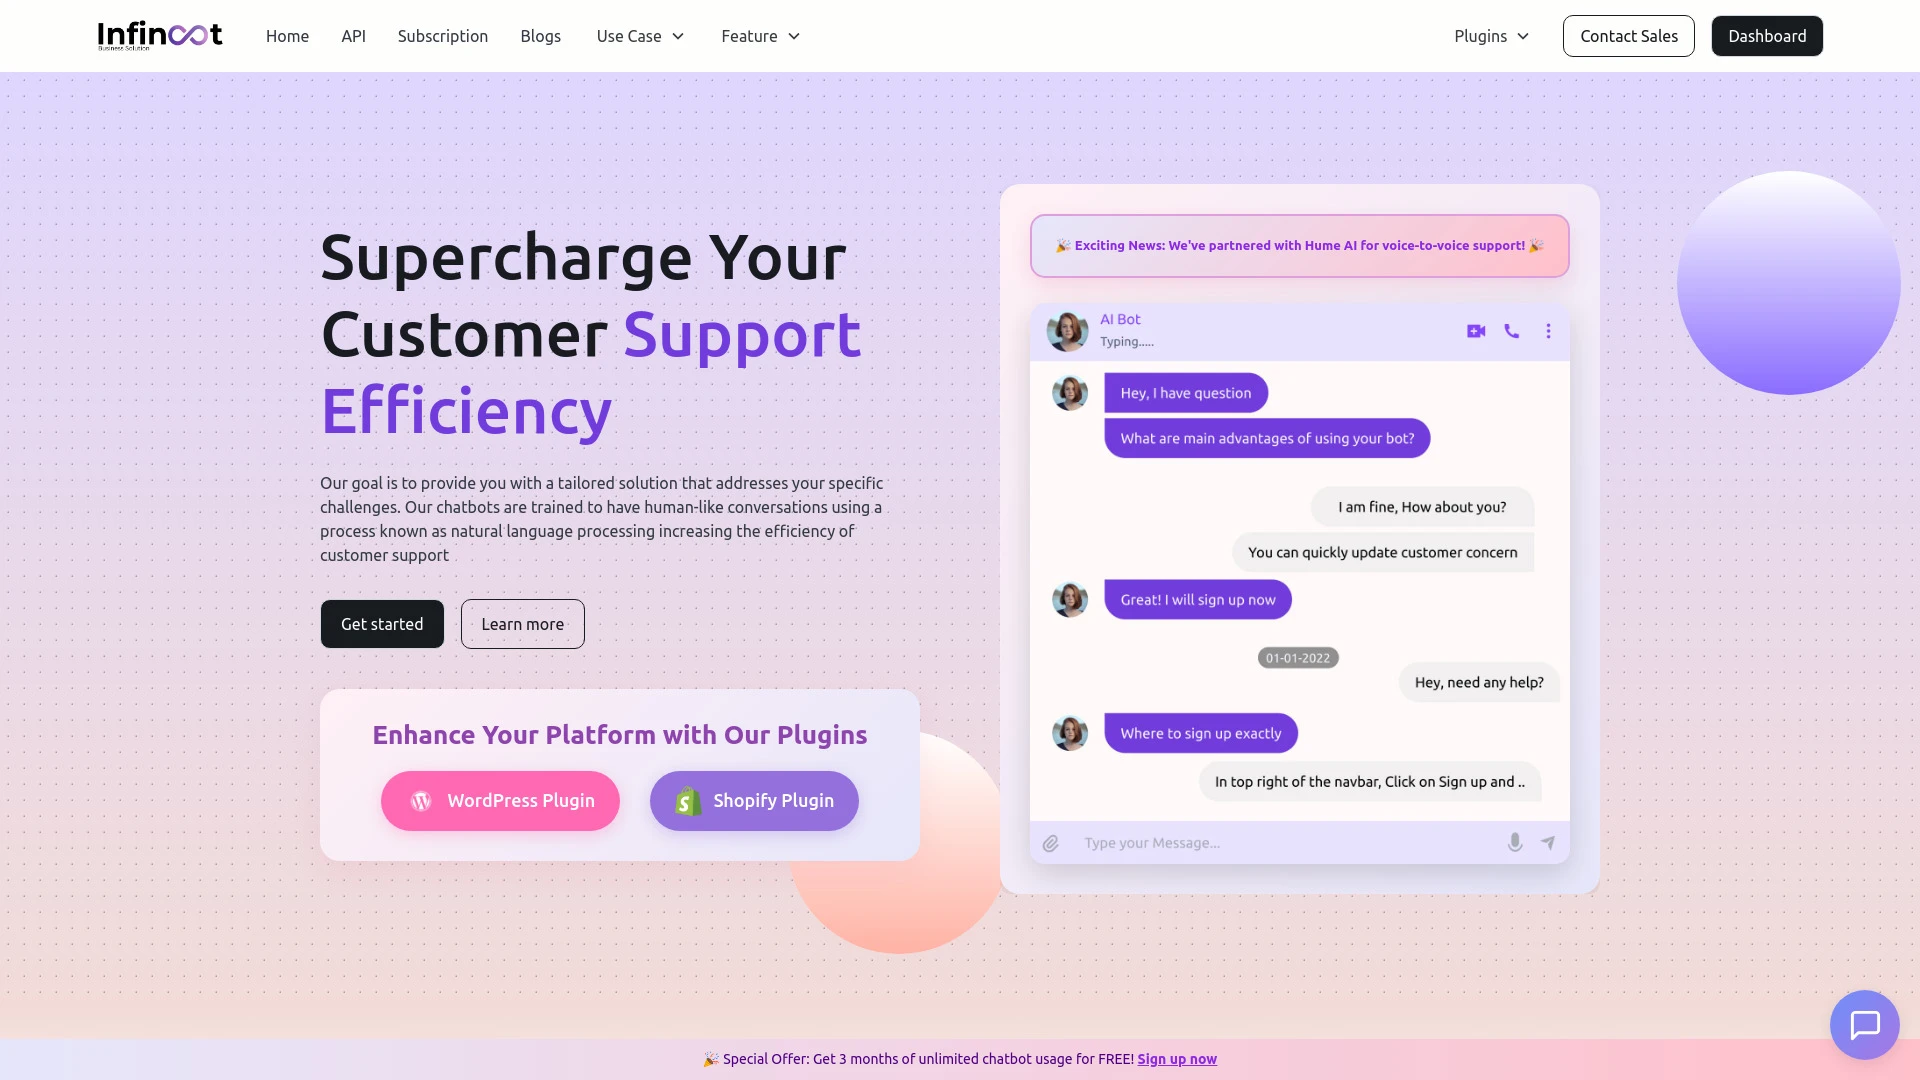Image resolution: width=1920 pixels, height=1080 pixels.
Task: Enable voice-to-voice support via Hume AI banner
Action: pyautogui.click(x=1299, y=245)
